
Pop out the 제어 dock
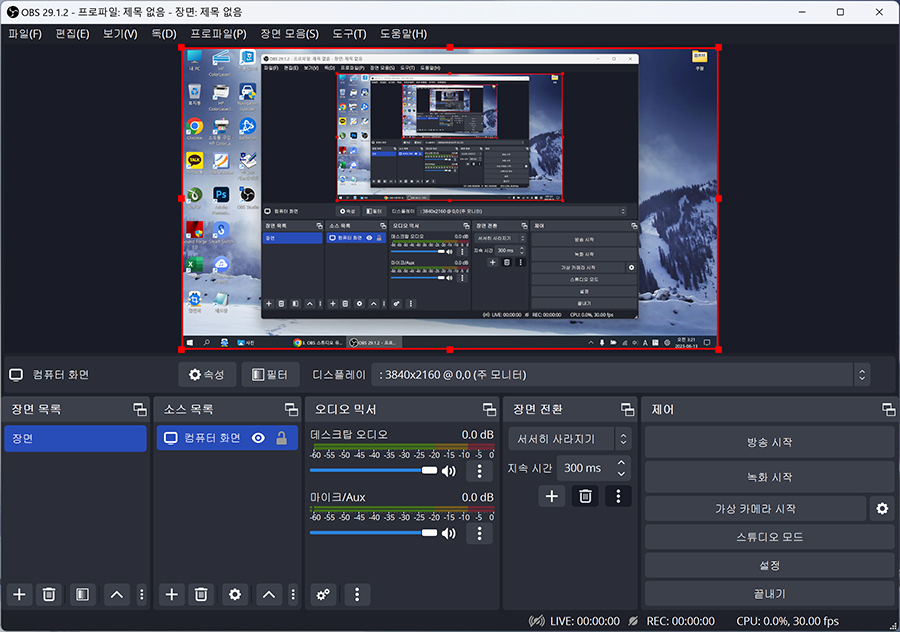coord(889,409)
